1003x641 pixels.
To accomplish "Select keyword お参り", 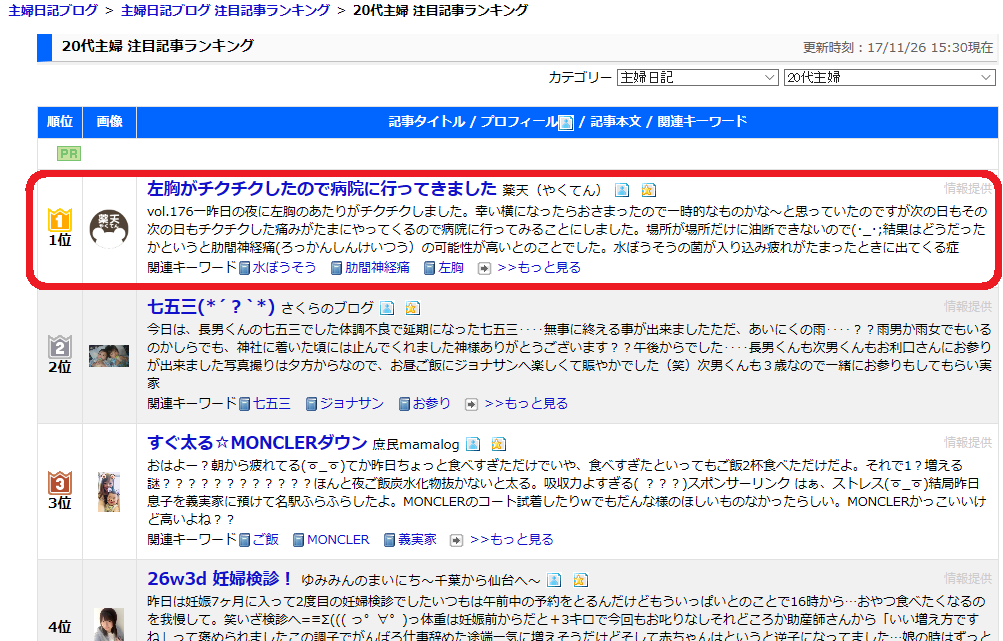I will (x=431, y=404).
